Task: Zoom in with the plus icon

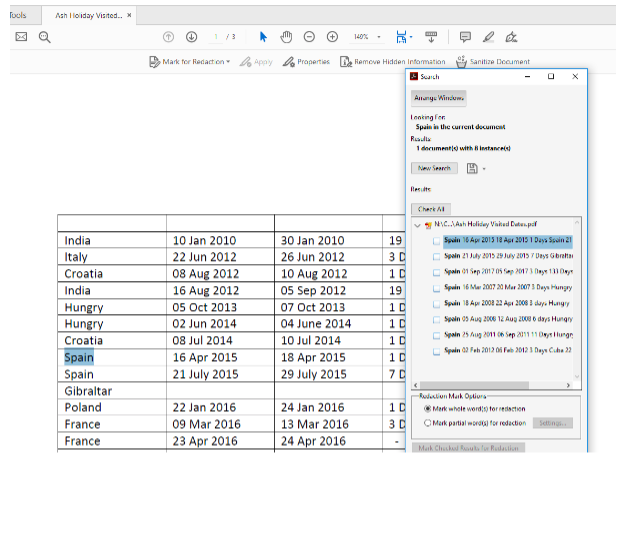Action: [332, 37]
